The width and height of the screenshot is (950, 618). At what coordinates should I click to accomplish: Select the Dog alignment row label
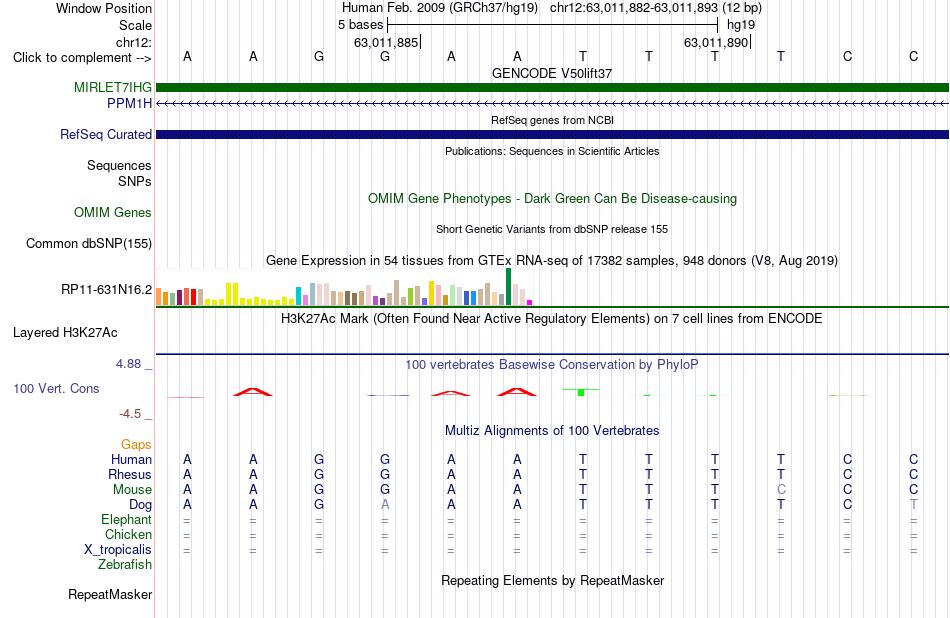(x=140, y=505)
